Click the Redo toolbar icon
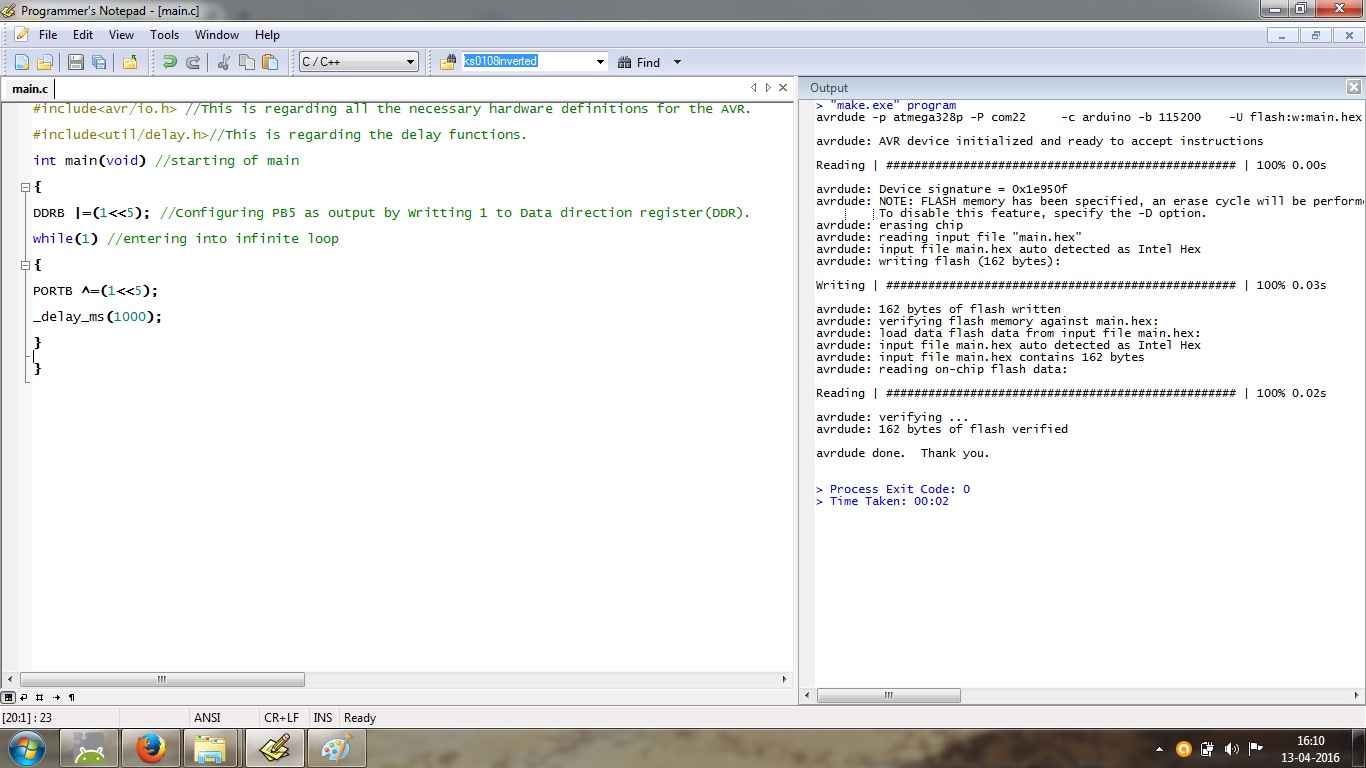This screenshot has width=1366, height=768. coord(193,62)
